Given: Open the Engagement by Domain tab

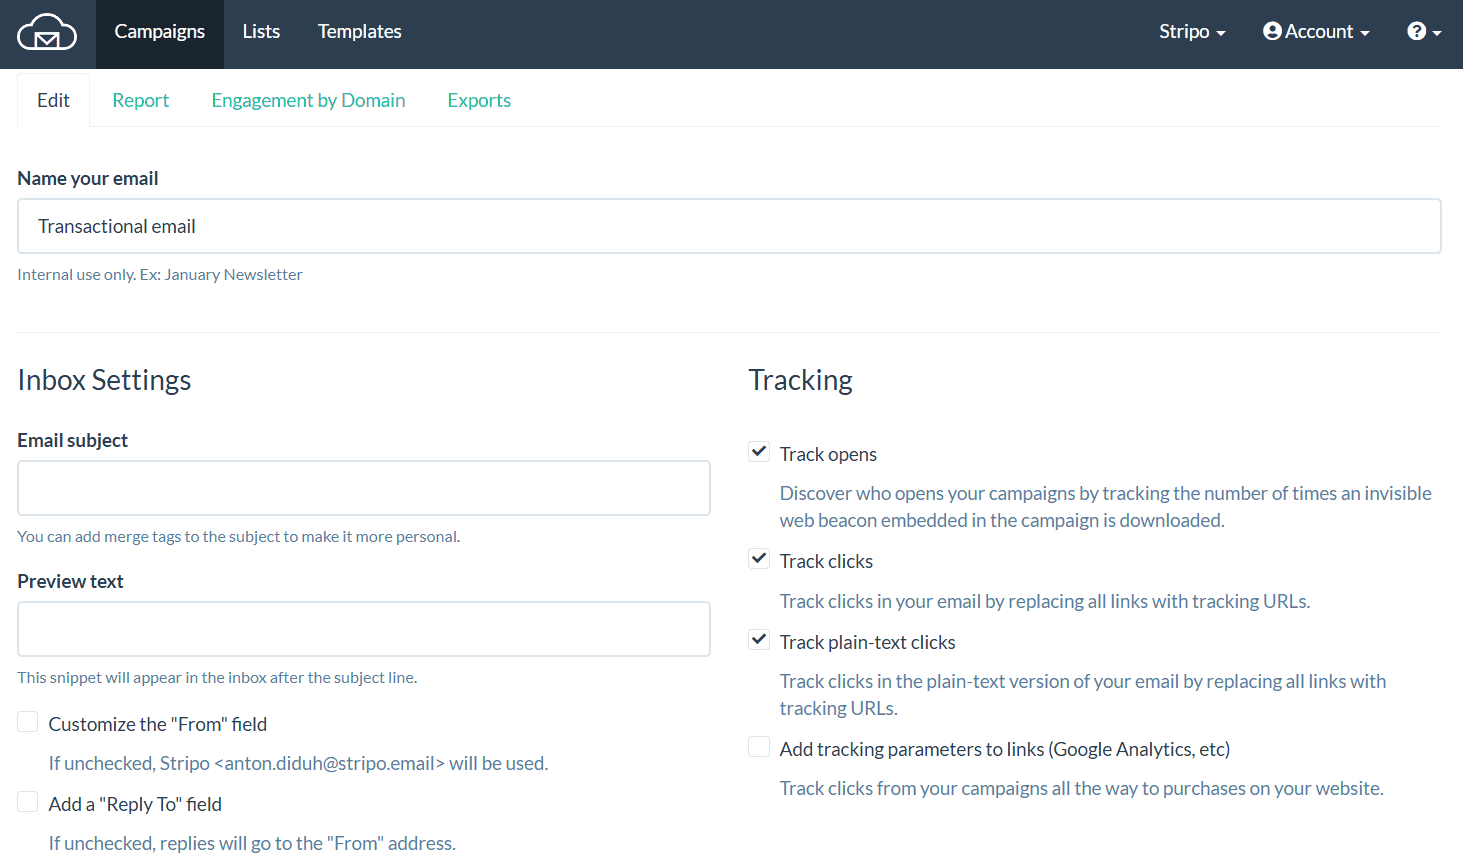Looking at the screenshot, I should point(308,100).
